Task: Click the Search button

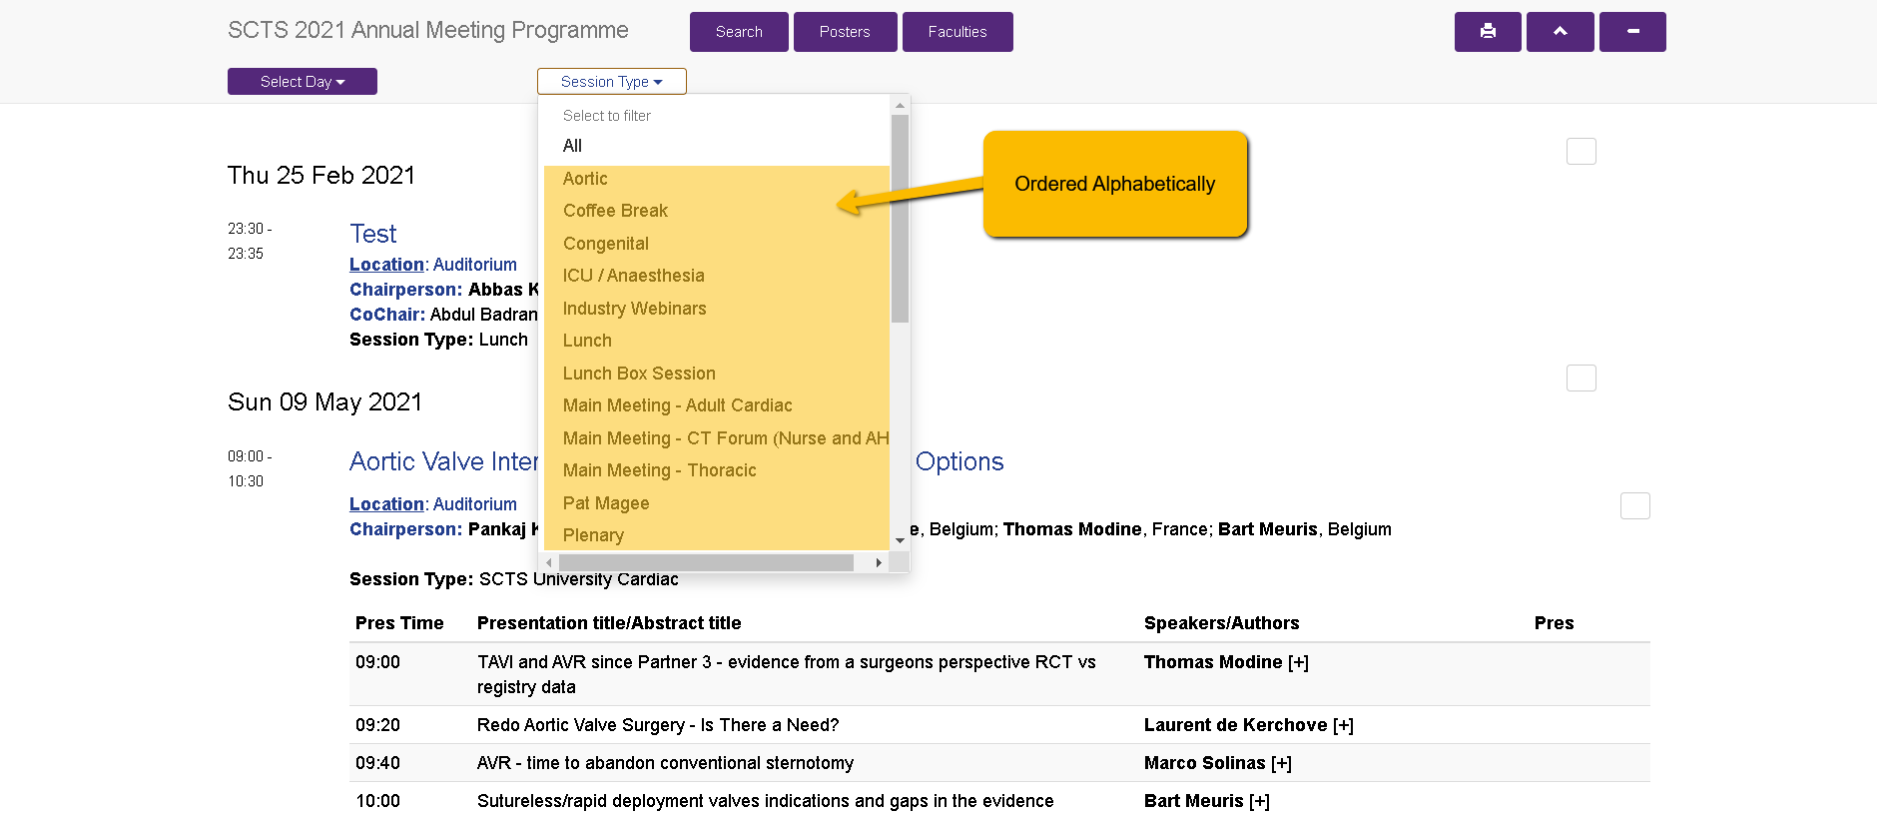Action: [739, 31]
